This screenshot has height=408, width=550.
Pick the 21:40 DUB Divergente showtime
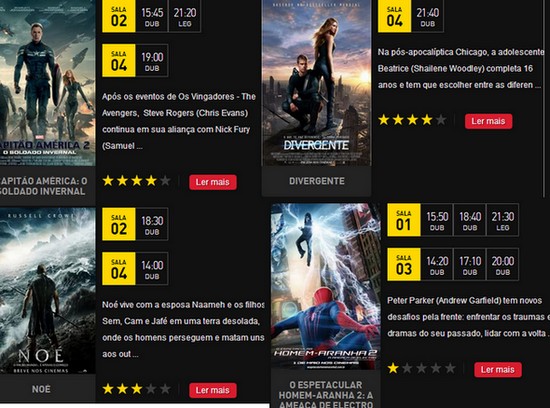click(428, 16)
